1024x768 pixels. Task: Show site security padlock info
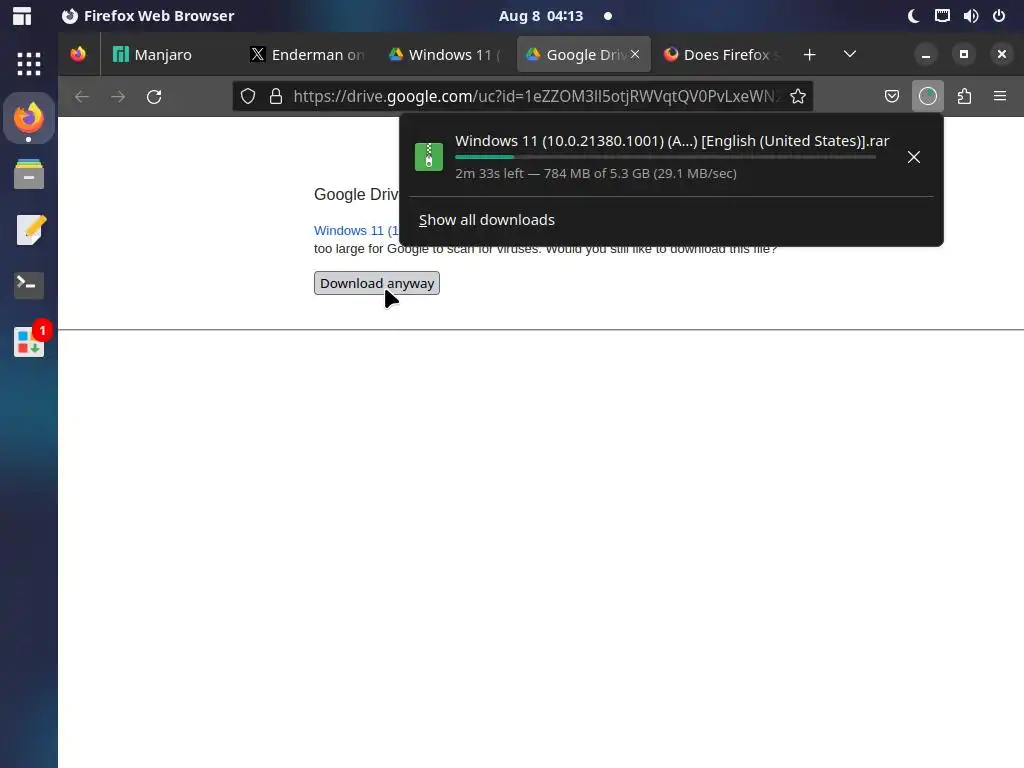click(x=276, y=97)
